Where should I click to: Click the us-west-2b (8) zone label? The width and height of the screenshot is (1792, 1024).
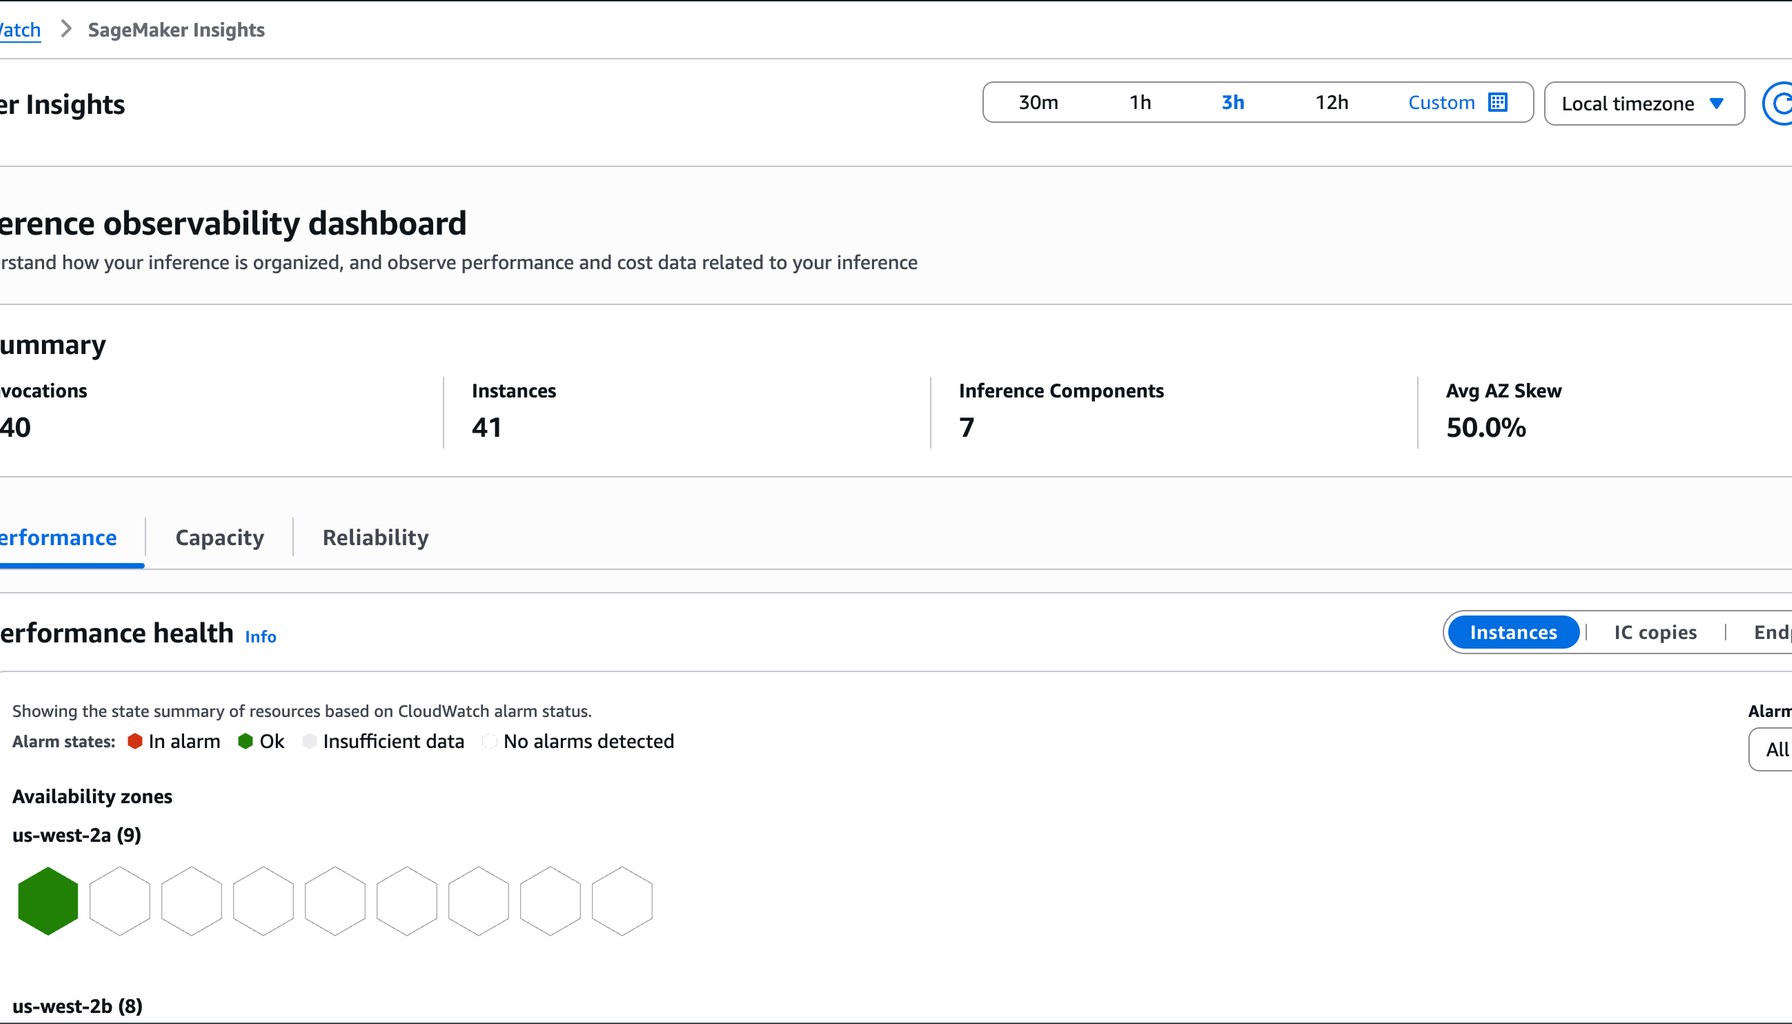click(x=77, y=1006)
